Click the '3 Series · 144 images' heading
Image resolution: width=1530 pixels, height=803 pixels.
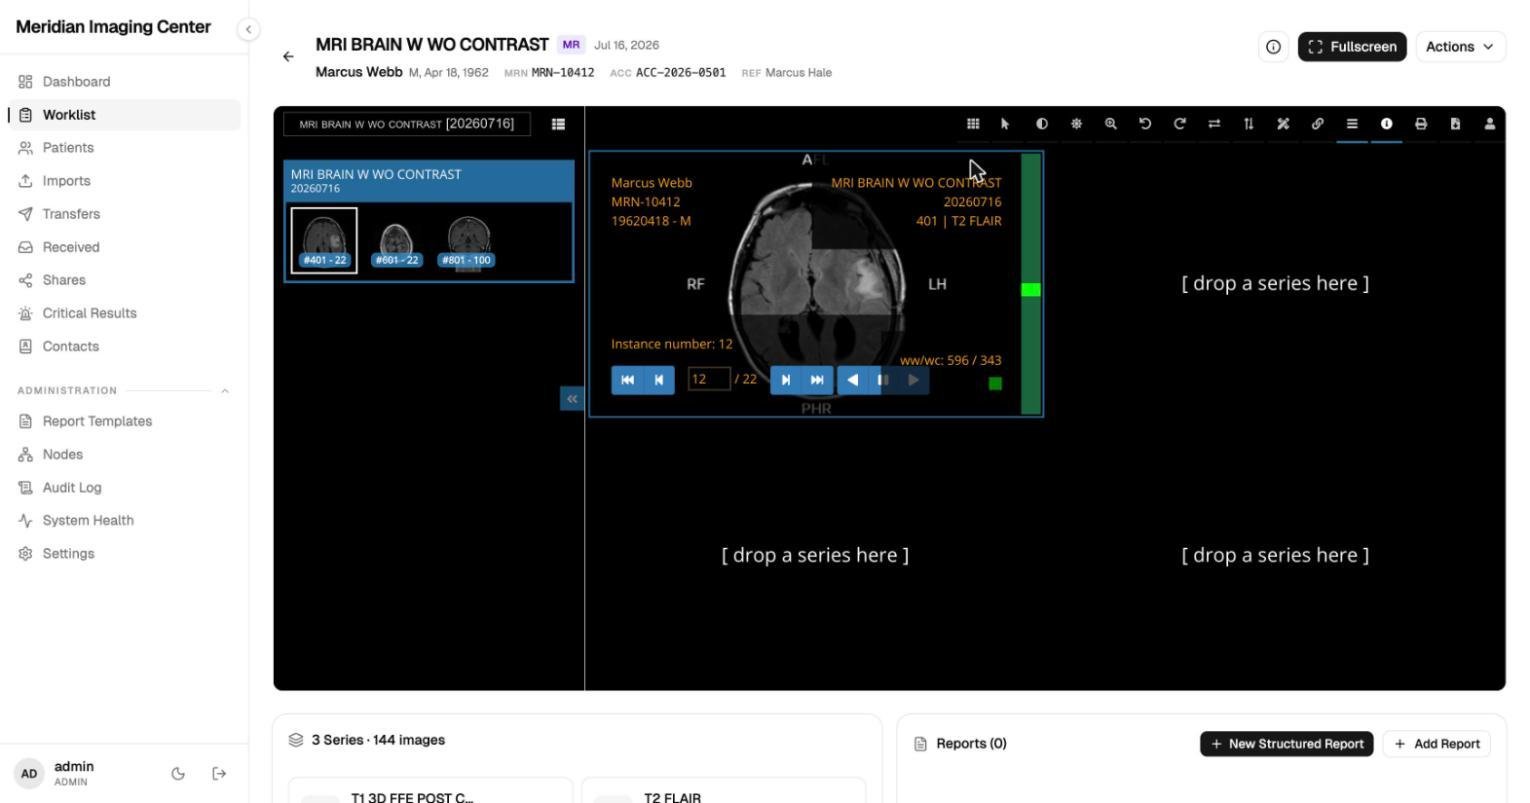click(378, 740)
